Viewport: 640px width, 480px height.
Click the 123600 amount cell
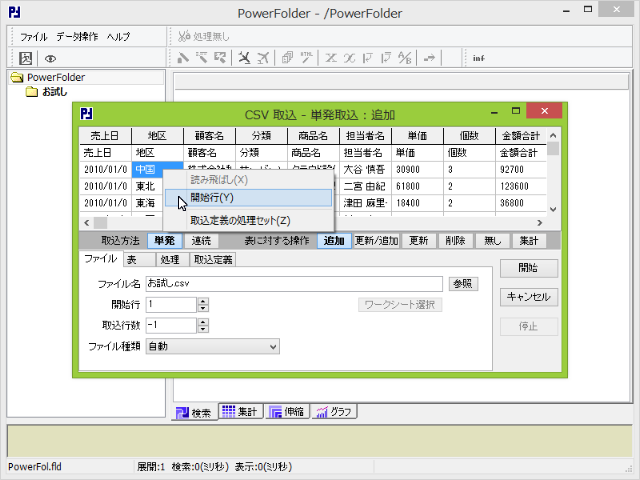(x=520, y=187)
